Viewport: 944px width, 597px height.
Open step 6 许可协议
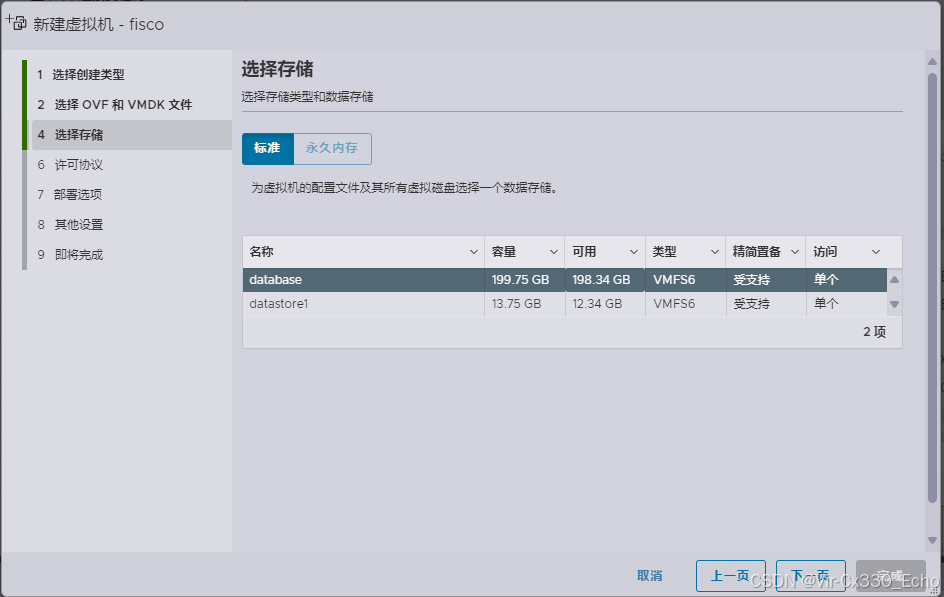tap(70, 165)
